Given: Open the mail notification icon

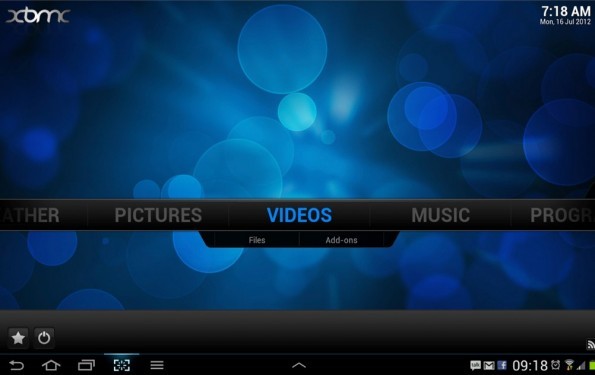Looking at the screenshot, I should click(489, 366).
